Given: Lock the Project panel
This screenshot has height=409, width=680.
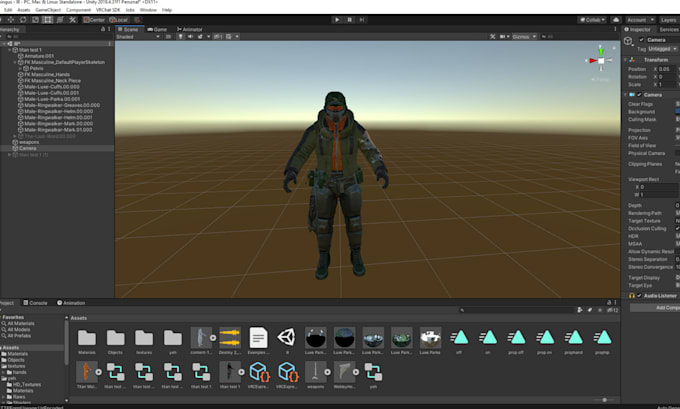Looking at the screenshot, I should pyautogui.click(x=609, y=302).
